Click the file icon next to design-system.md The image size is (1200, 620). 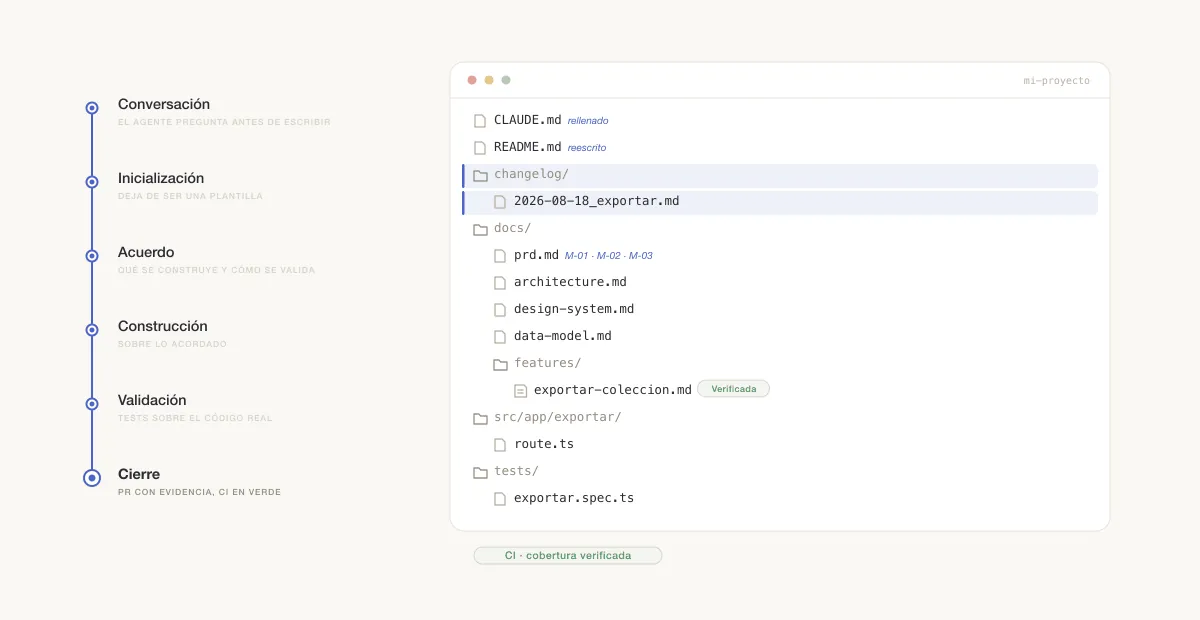click(500, 309)
